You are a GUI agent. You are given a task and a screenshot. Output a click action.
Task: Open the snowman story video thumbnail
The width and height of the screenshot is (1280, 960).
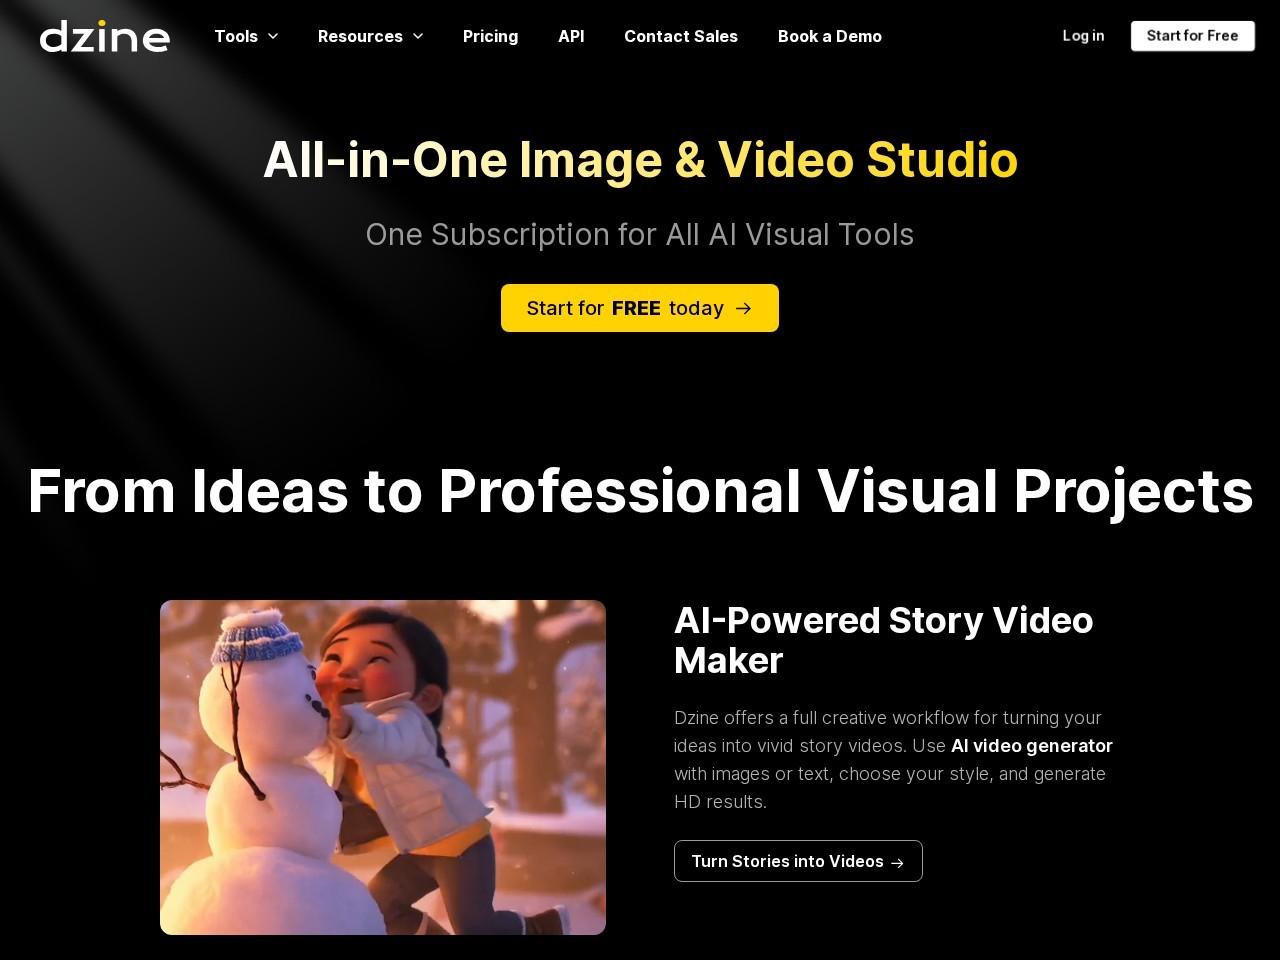pos(382,767)
